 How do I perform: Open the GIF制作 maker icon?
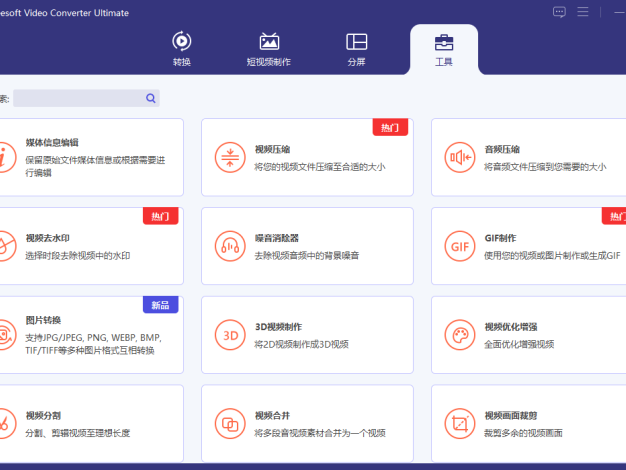coord(460,246)
